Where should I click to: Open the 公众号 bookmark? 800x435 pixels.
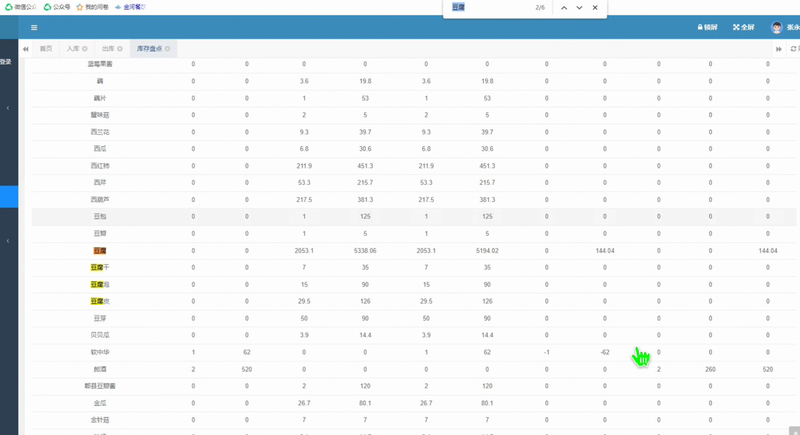tap(57, 7)
